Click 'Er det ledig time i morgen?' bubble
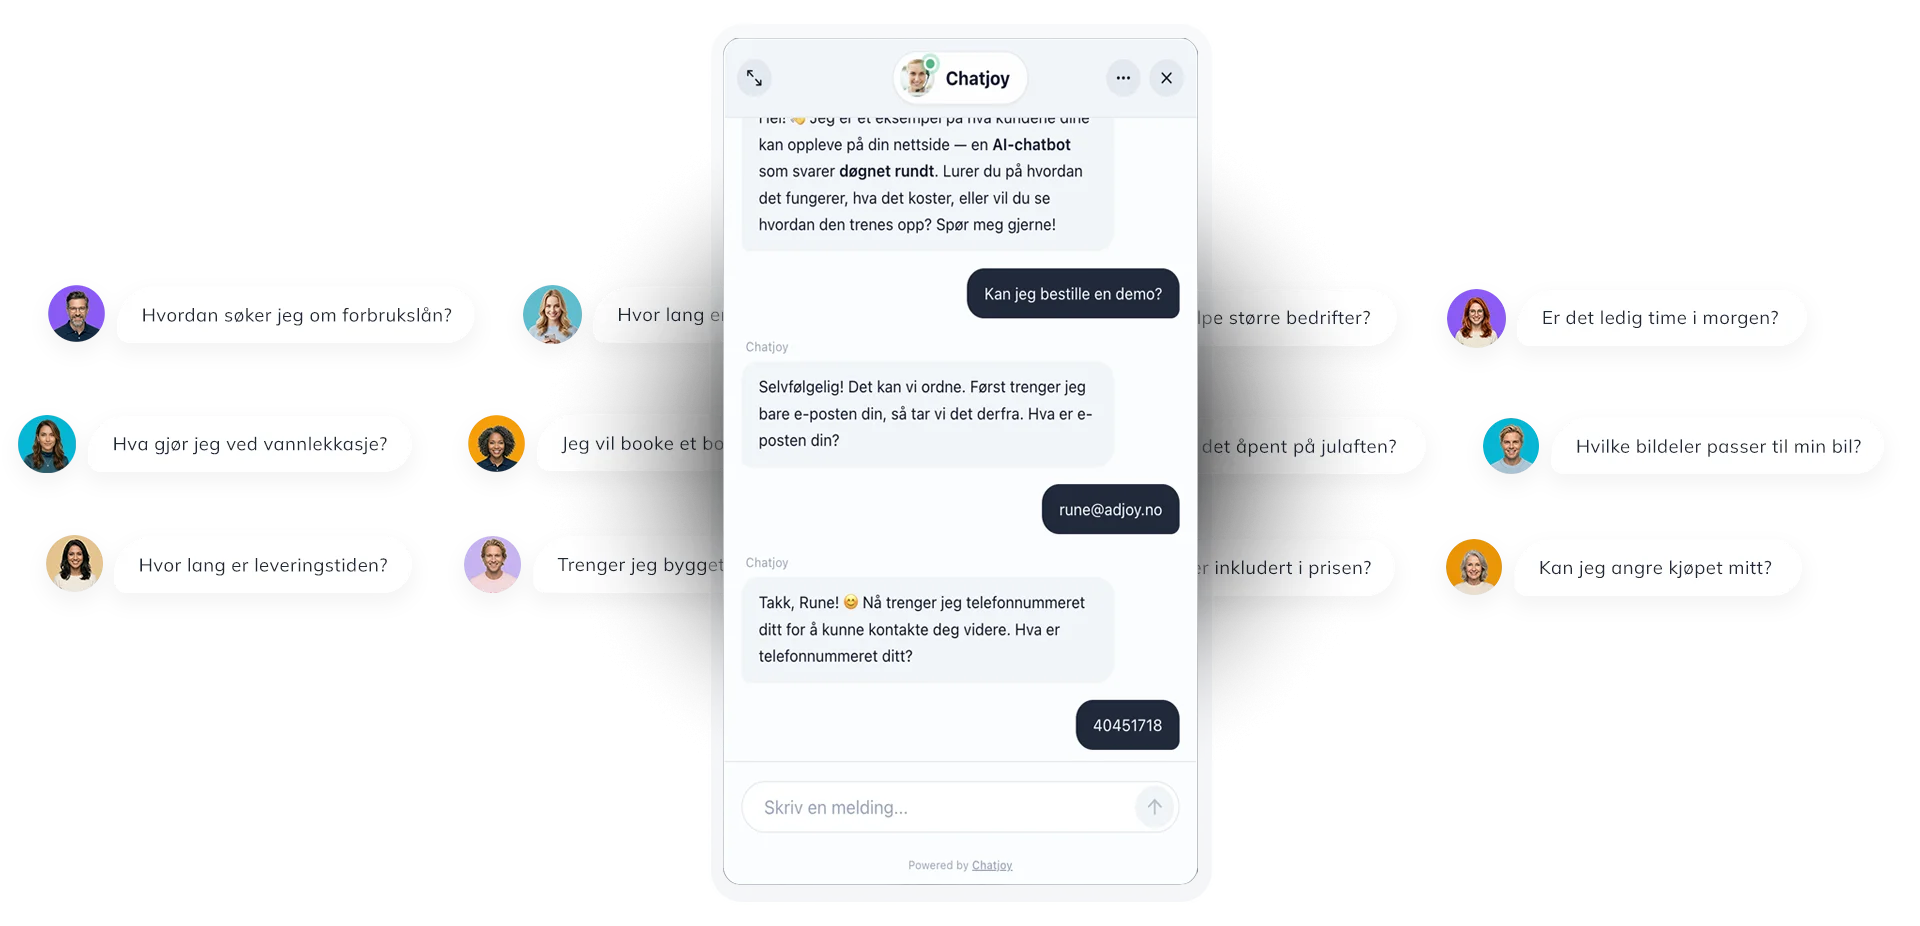 point(1660,318)
